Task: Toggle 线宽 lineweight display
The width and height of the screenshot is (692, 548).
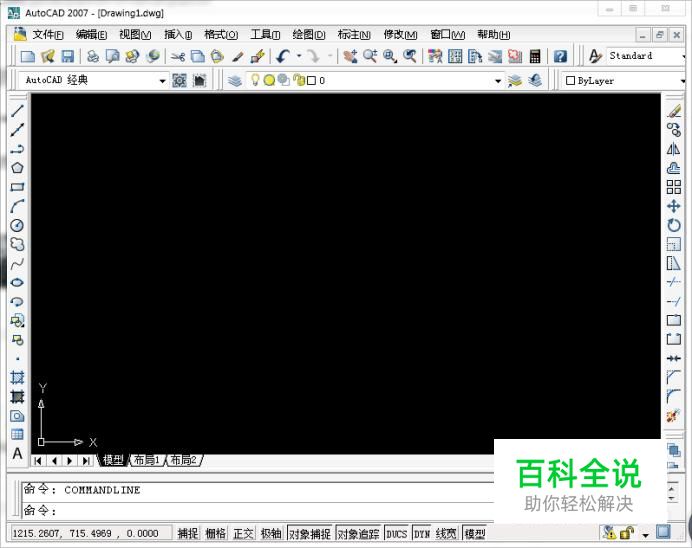Action: point(446,534)
